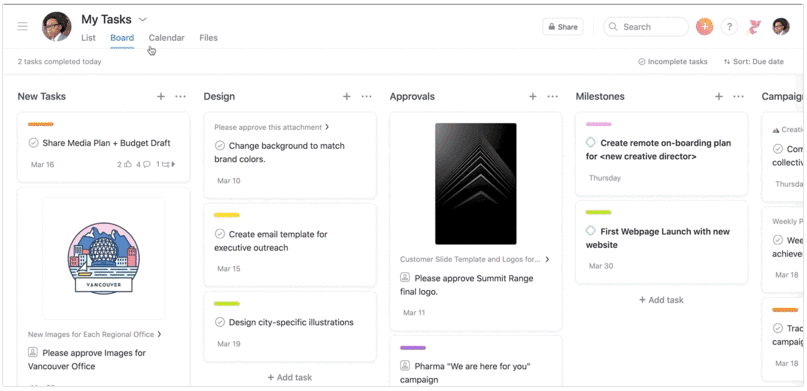Switch to the List tab

(89, 38)
